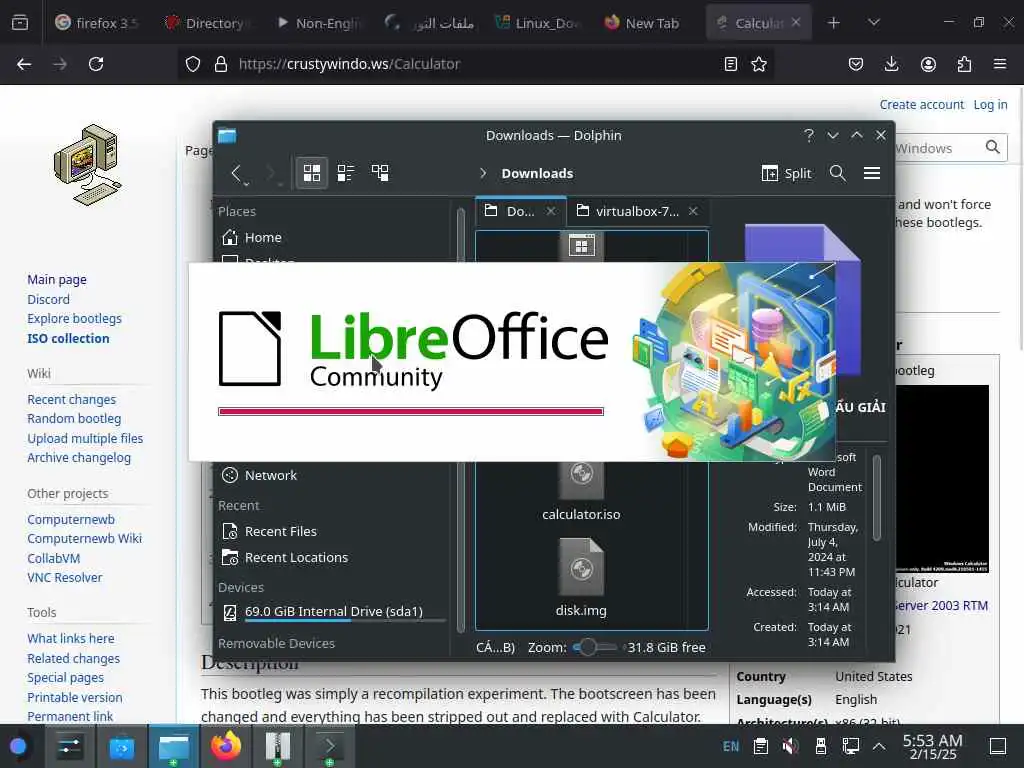Open a new Firefox tab
The width and height of the screenshot is (1024, 768).
tap(833, 23)
